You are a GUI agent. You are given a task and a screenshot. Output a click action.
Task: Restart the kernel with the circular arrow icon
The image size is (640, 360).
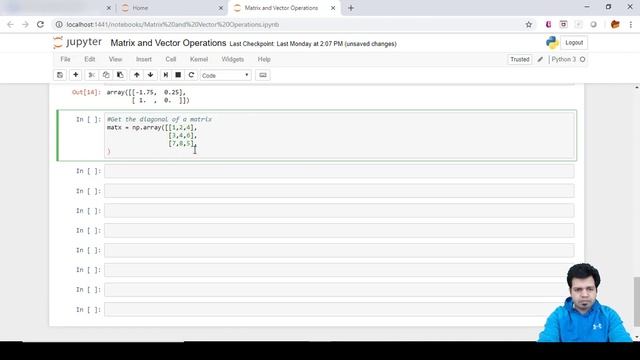coord(191,75)
